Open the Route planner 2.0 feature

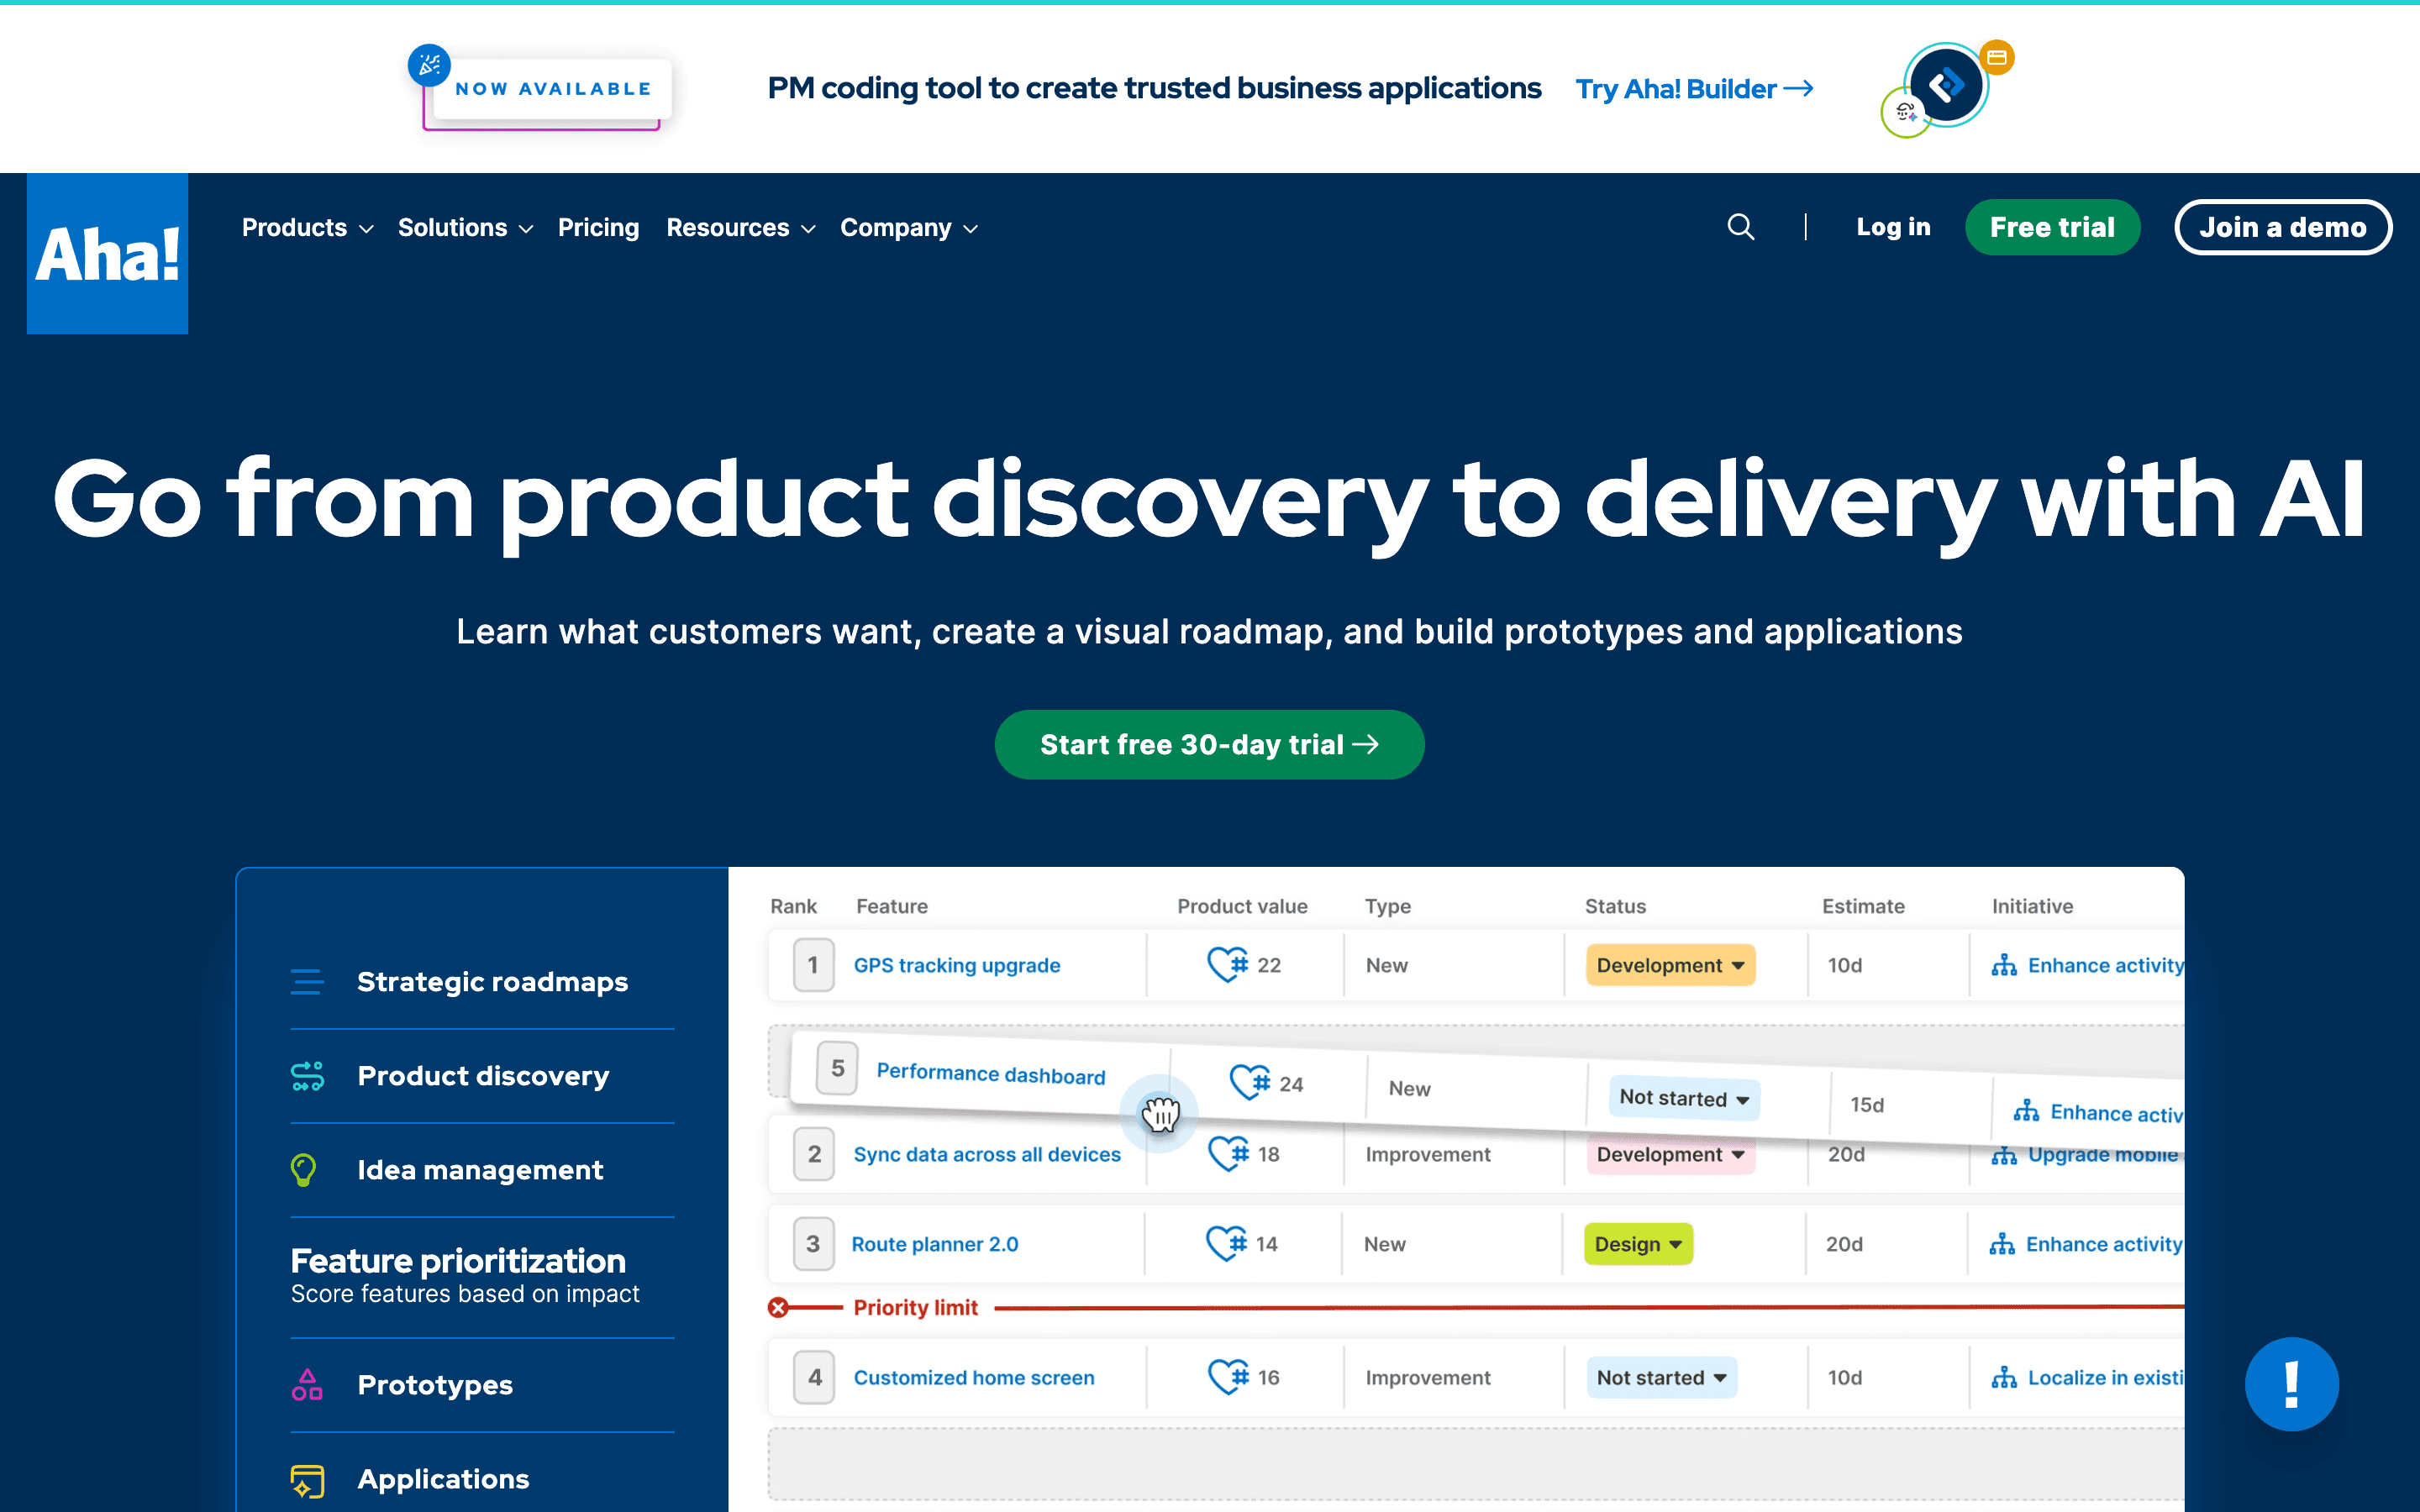(x=935, y=1244)
